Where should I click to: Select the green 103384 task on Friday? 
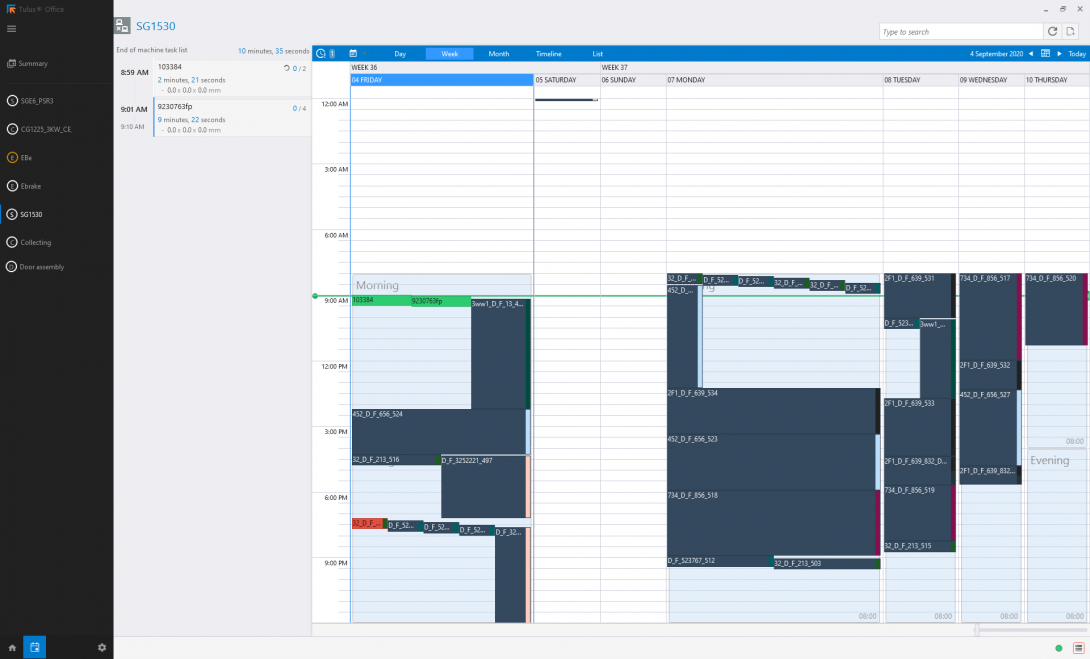[380, 301]
